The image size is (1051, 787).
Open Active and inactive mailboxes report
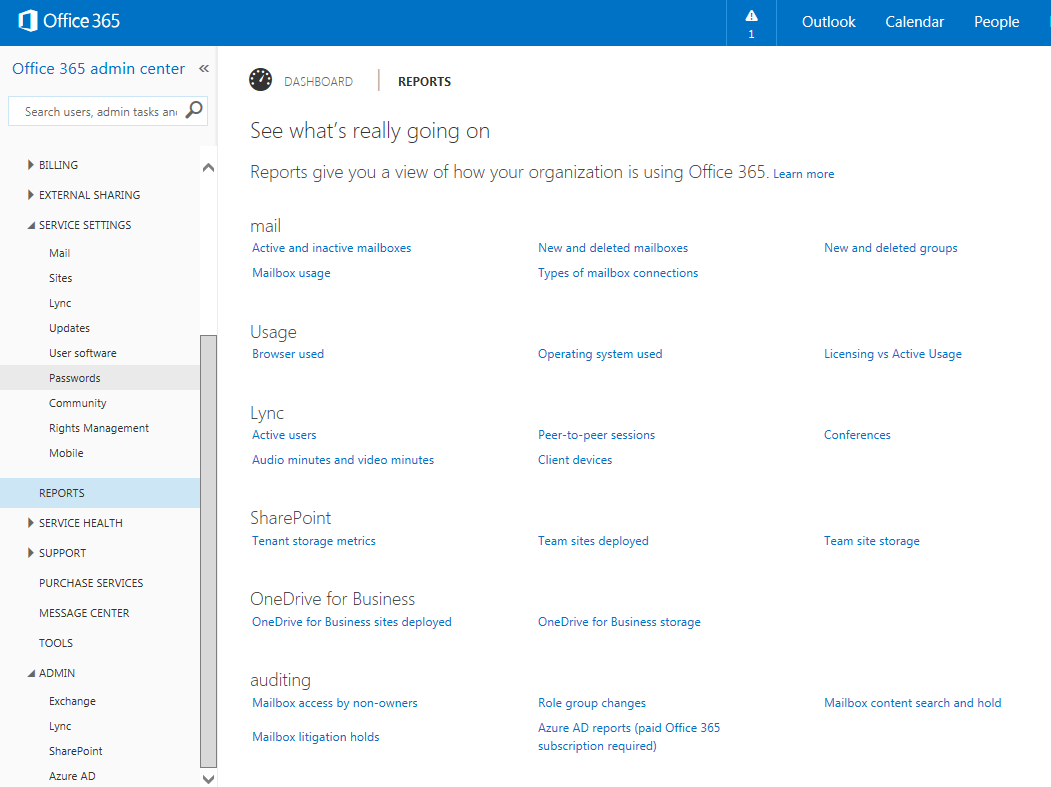(331, 248)
